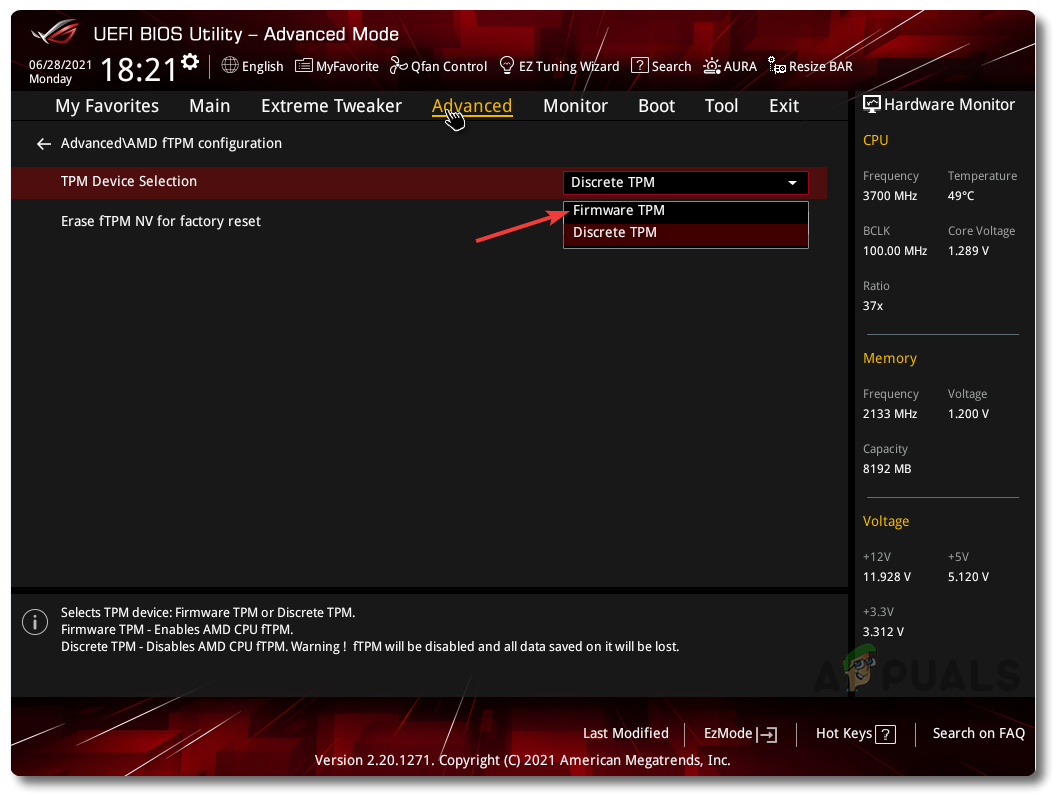Click the version 2.20.1271 copyright text

pyautogui.click(x=522, y=760)
